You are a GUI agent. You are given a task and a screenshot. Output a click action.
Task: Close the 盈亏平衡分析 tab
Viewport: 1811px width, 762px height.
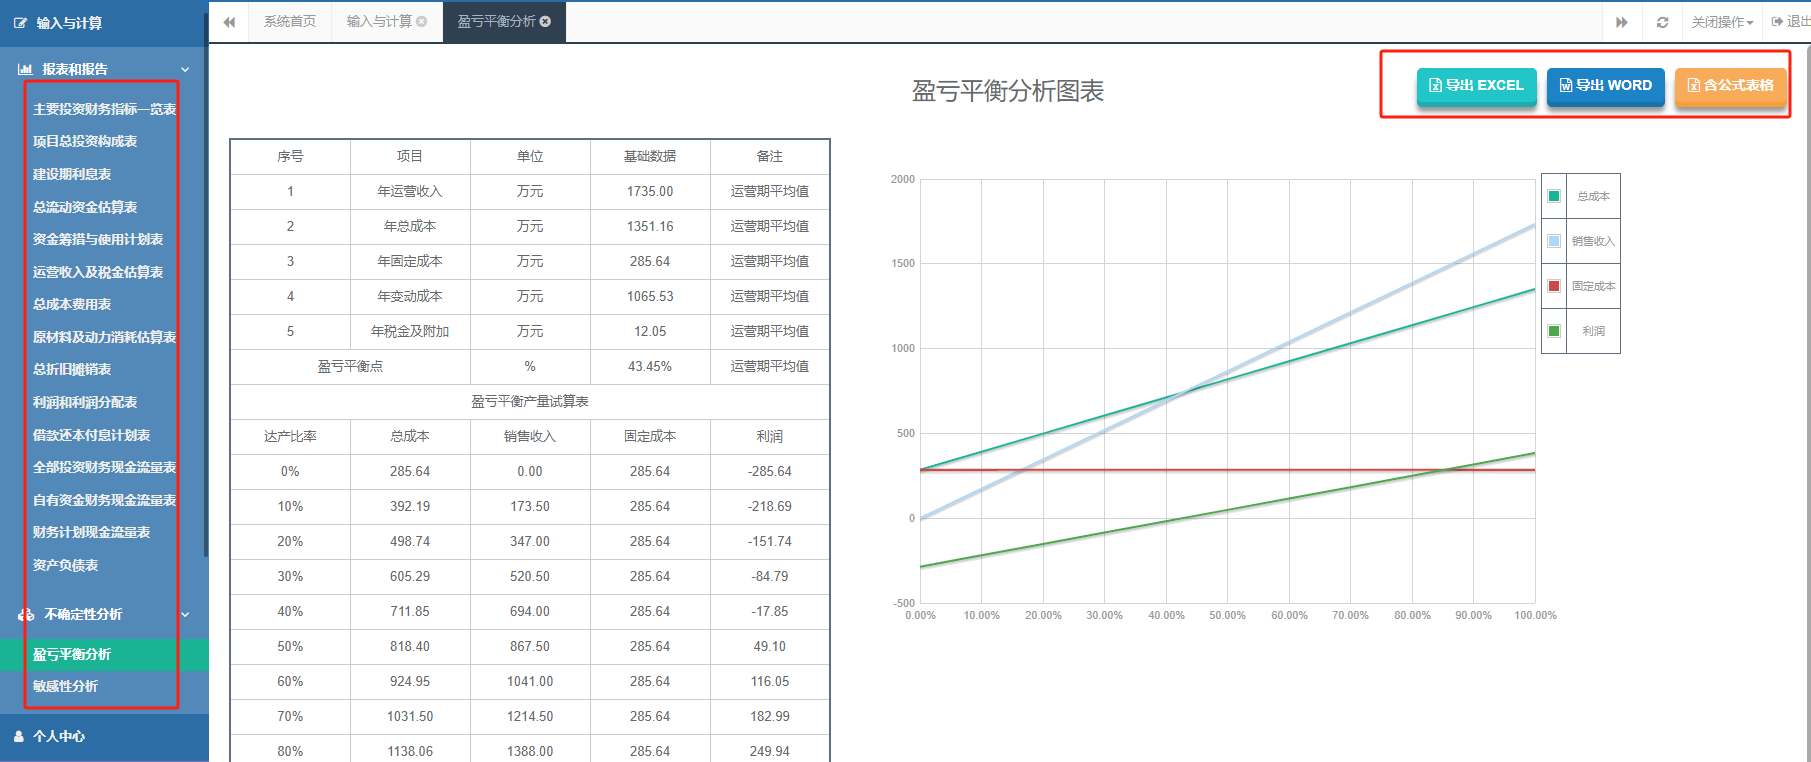545,21
